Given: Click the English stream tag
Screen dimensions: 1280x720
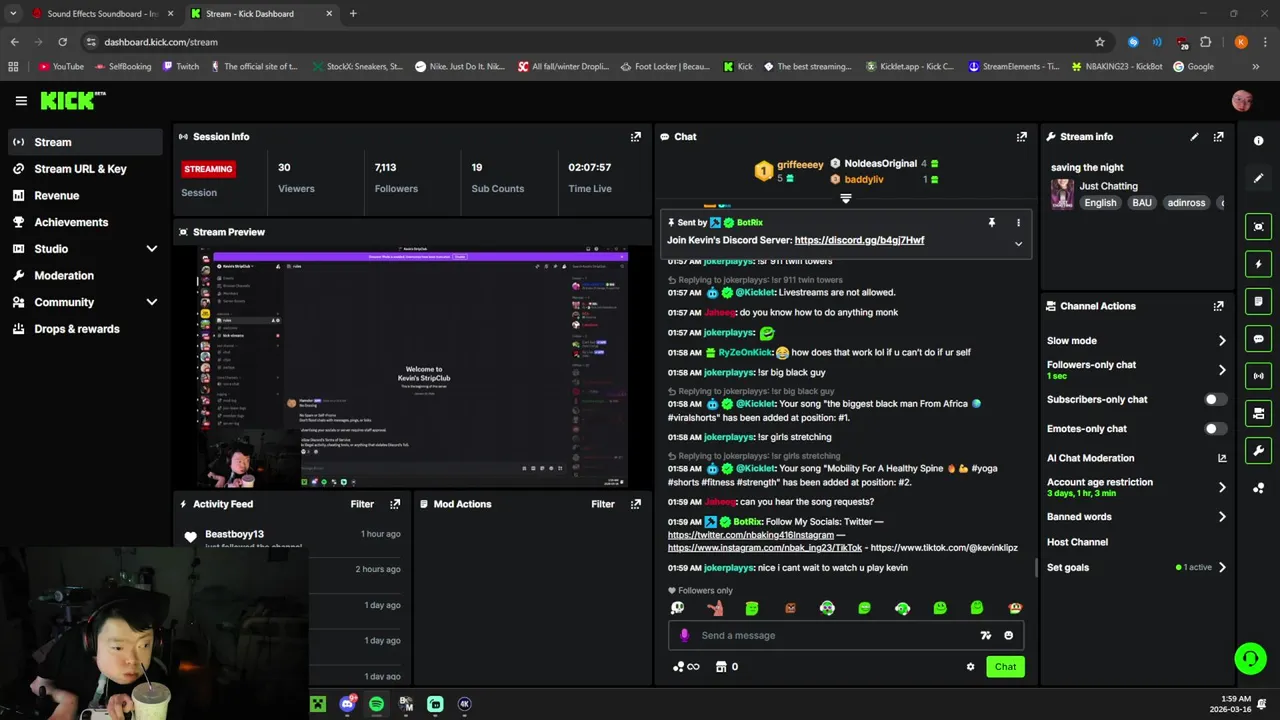Looking at the screenshot, I should point(1100,203).
